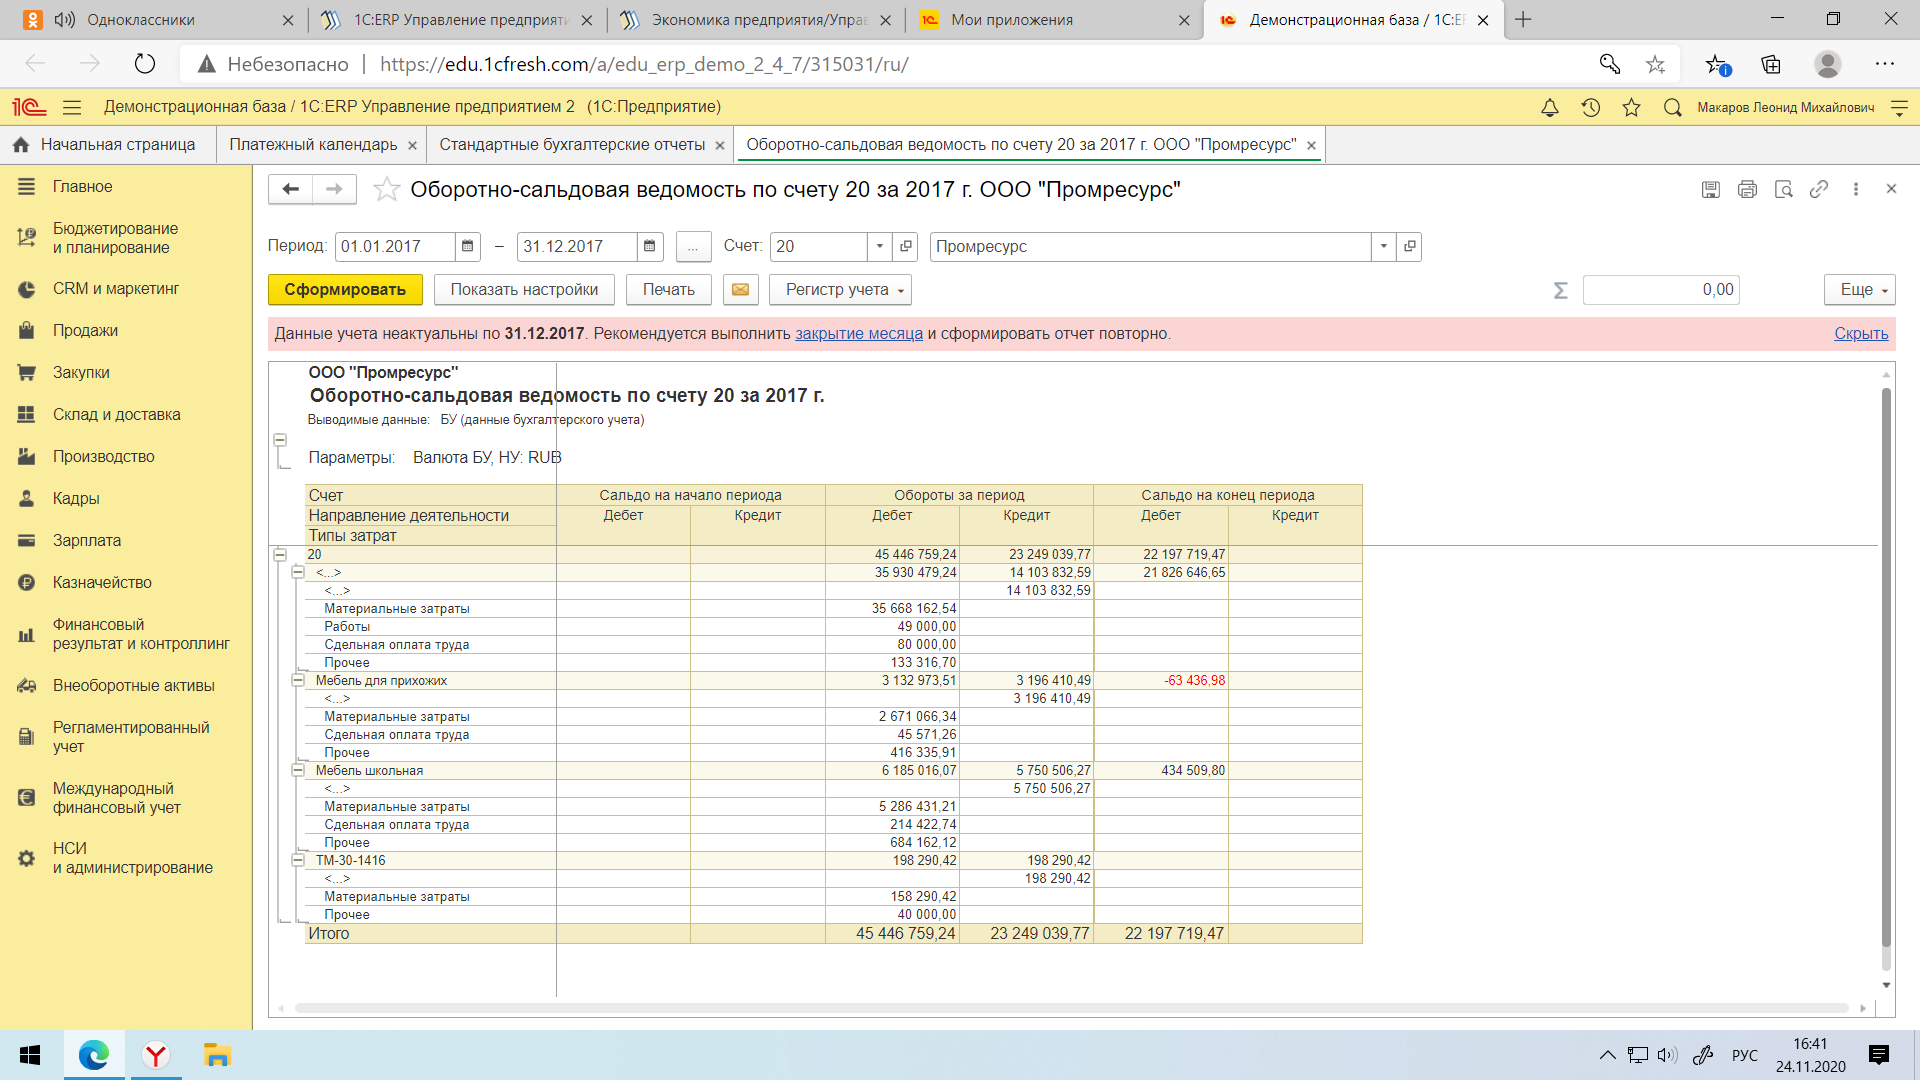Open favorites star in 1C header
The height and width of the screenshot is (1080, 1920).
point(1631,107)
